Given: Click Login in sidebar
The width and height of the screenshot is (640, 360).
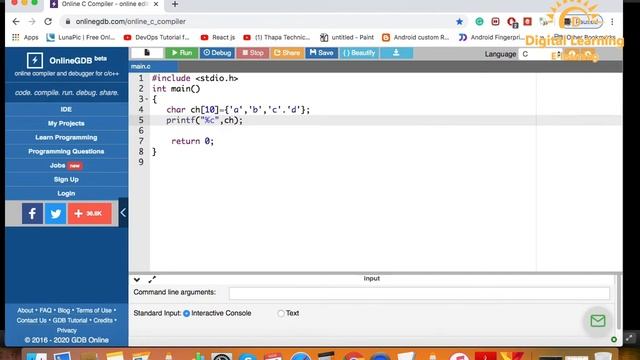Looking at the screenshot, I should 66,193.
